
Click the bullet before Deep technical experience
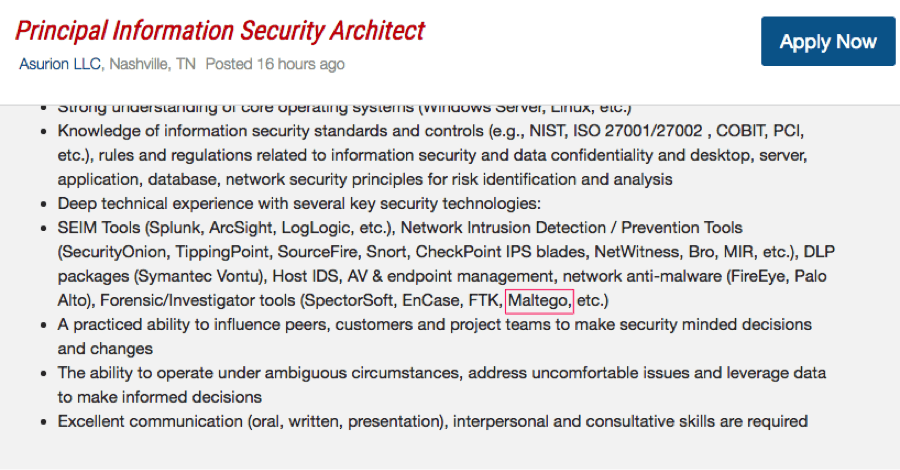coord(44,204)
